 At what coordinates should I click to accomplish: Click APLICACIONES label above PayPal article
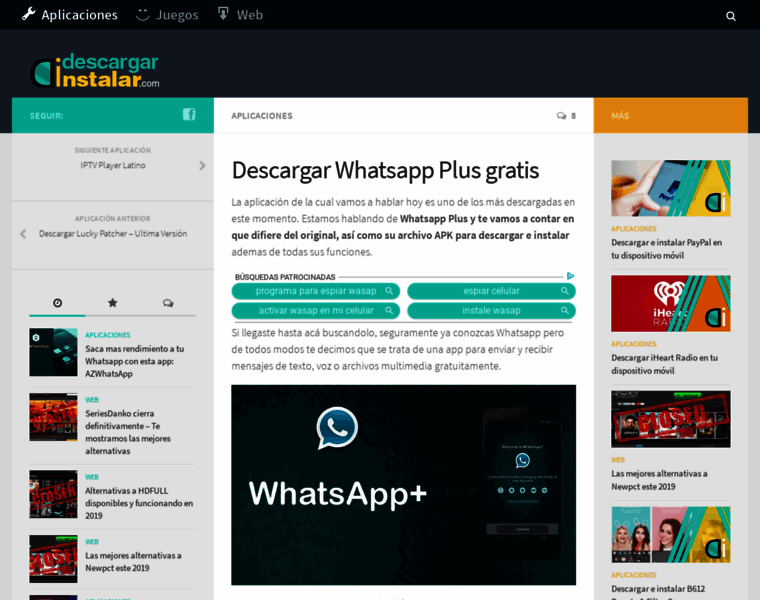point(633,229)
